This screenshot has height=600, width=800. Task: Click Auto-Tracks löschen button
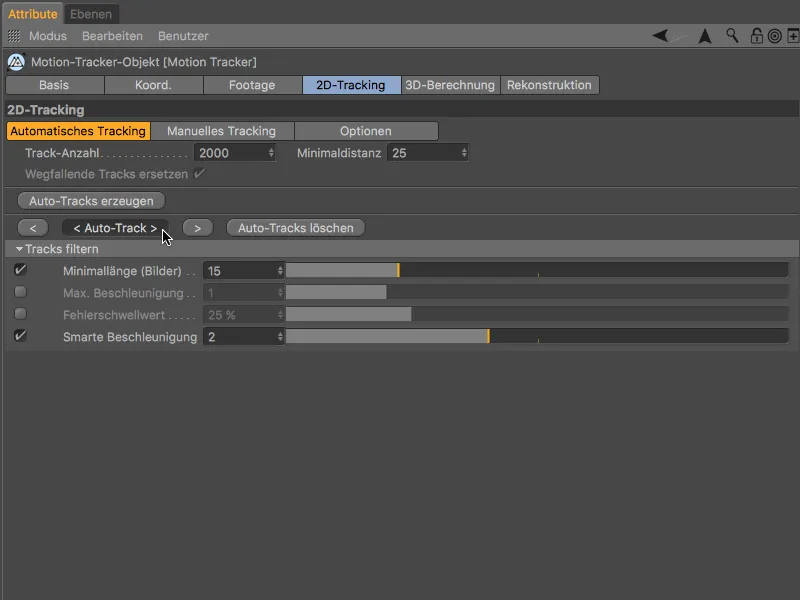(x=296, y=228)
